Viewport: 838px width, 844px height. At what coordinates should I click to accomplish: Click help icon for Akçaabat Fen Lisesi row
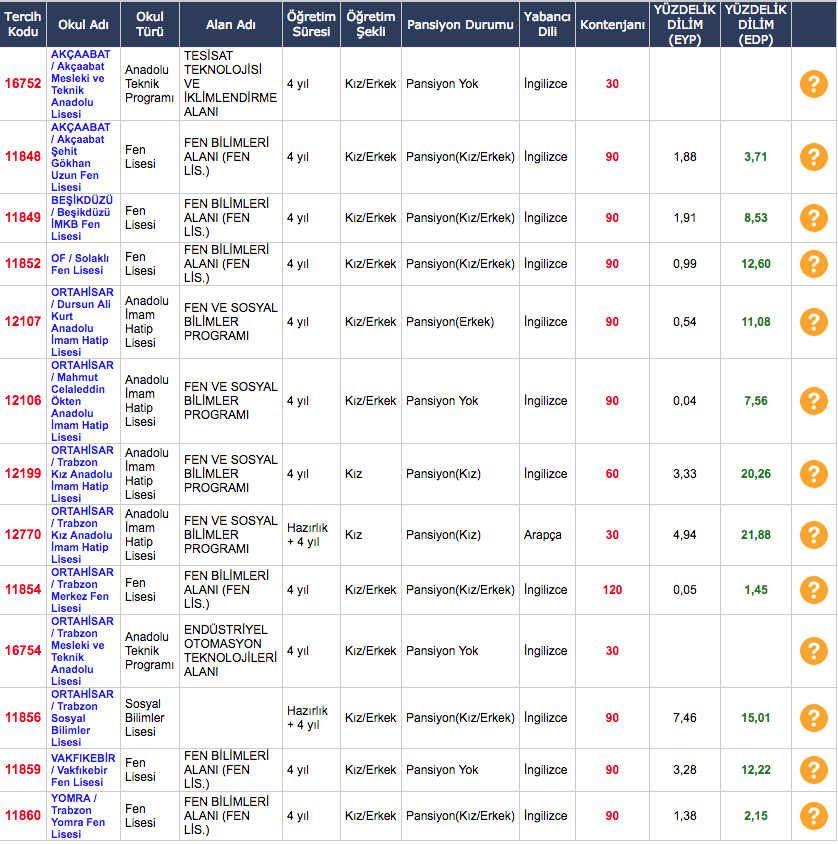[x=813, y=157]
